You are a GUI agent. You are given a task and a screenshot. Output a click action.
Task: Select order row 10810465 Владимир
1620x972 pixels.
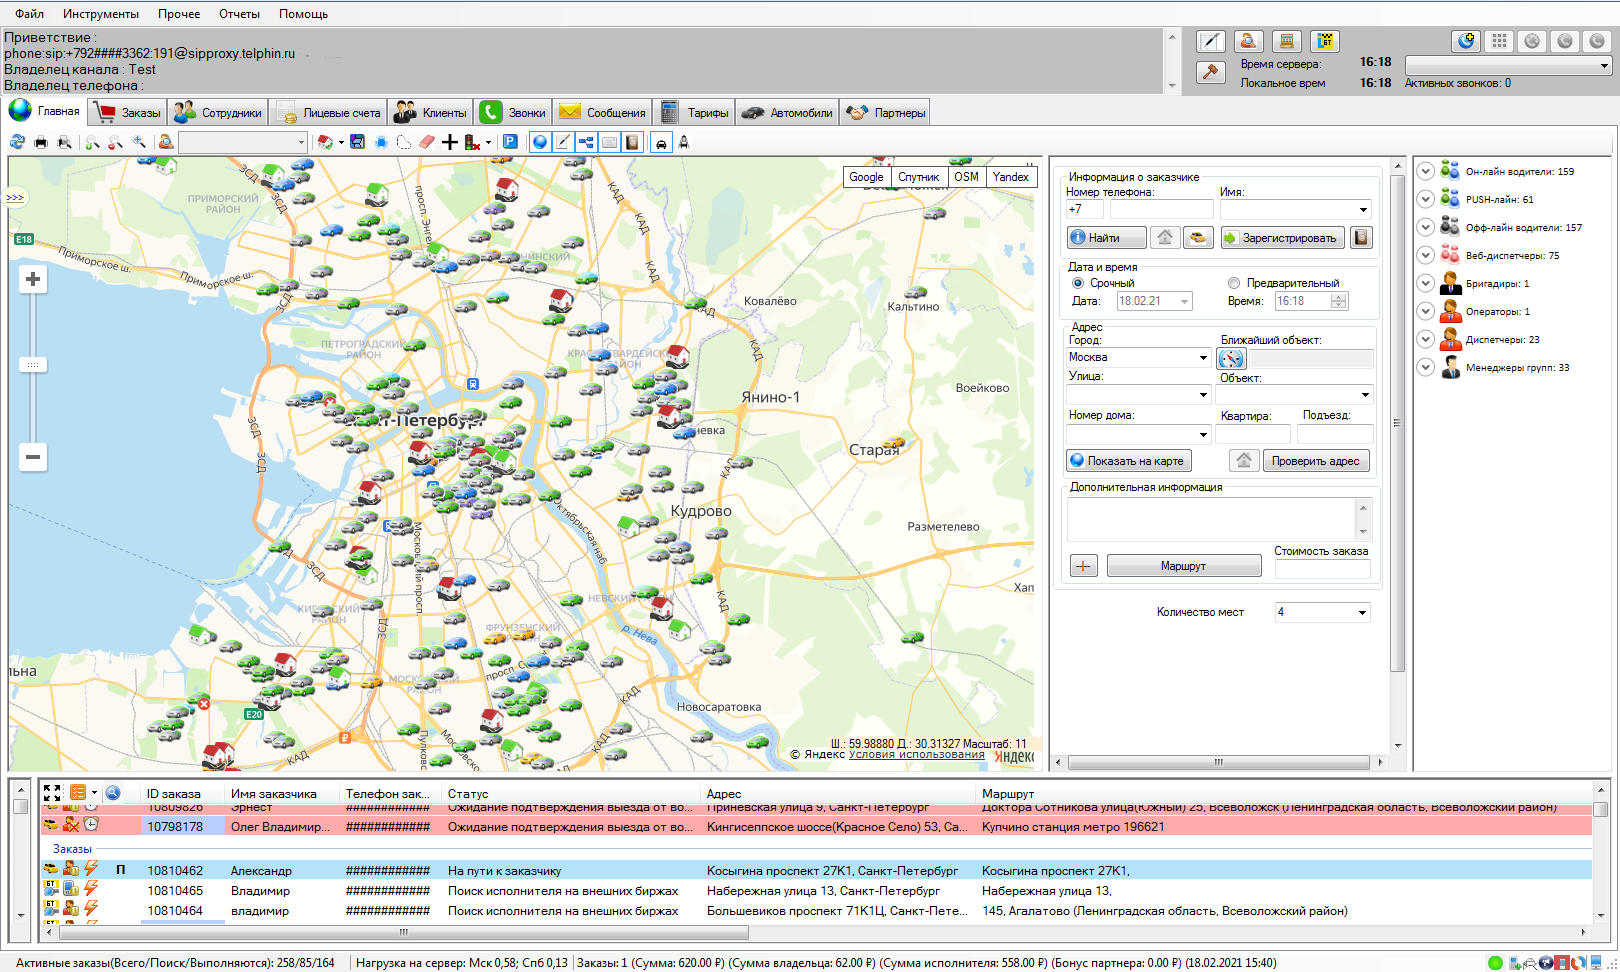(818, 891)
